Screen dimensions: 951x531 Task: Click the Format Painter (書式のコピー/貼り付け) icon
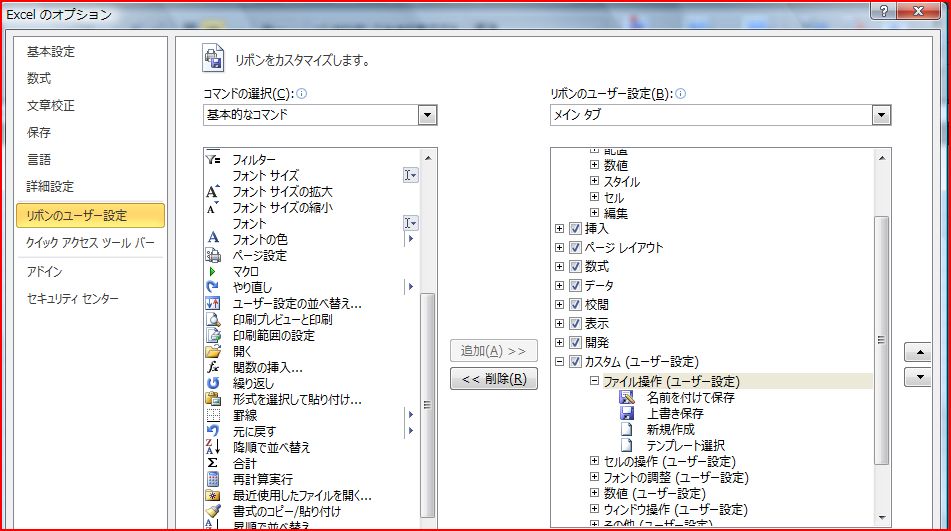point(213,511)
